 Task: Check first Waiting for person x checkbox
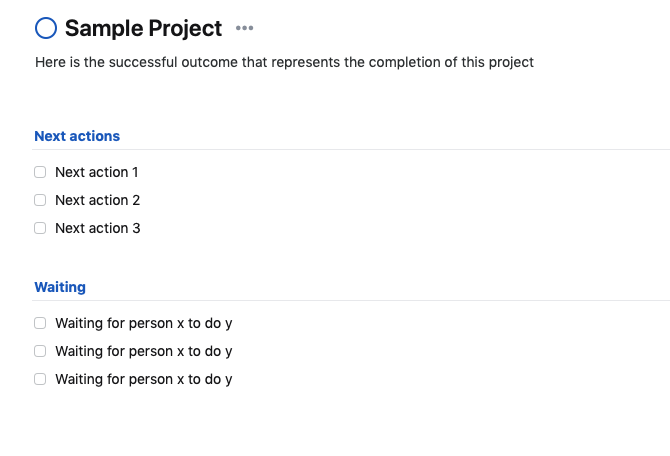point(40,323)
